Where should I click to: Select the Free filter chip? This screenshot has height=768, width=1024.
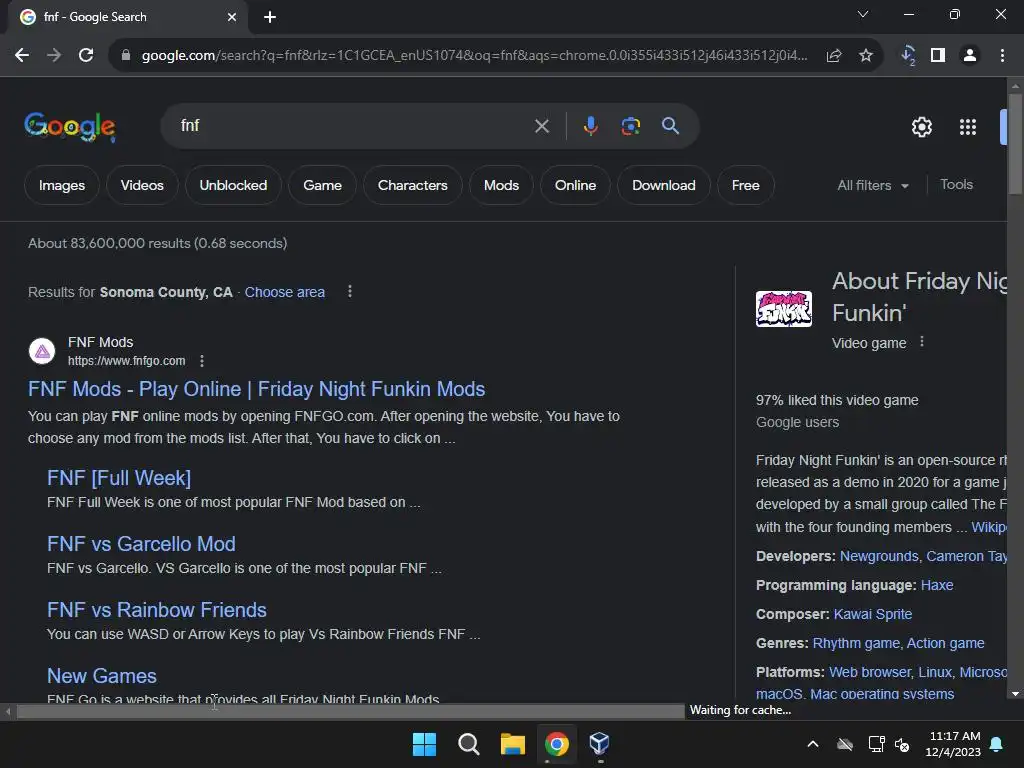746,185
